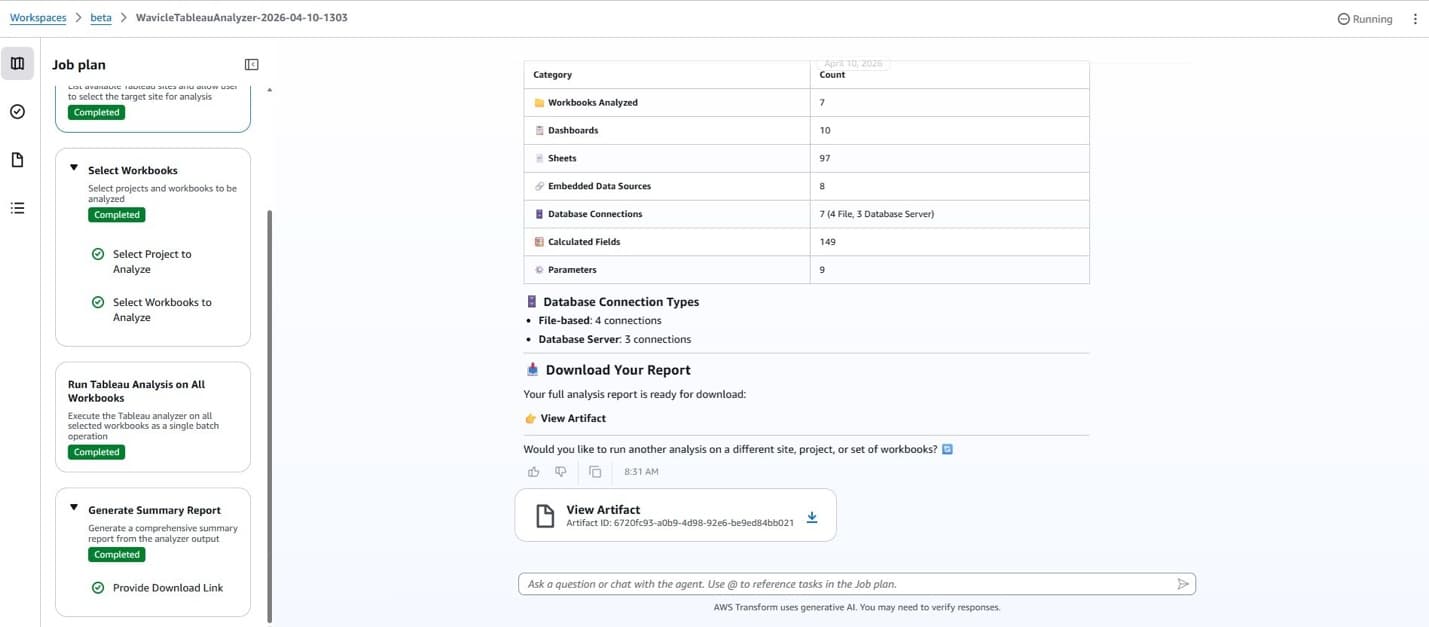Click the Sheets count 97
The height and width of the screenshot is (627, 1429).
[x=825, y=158]
